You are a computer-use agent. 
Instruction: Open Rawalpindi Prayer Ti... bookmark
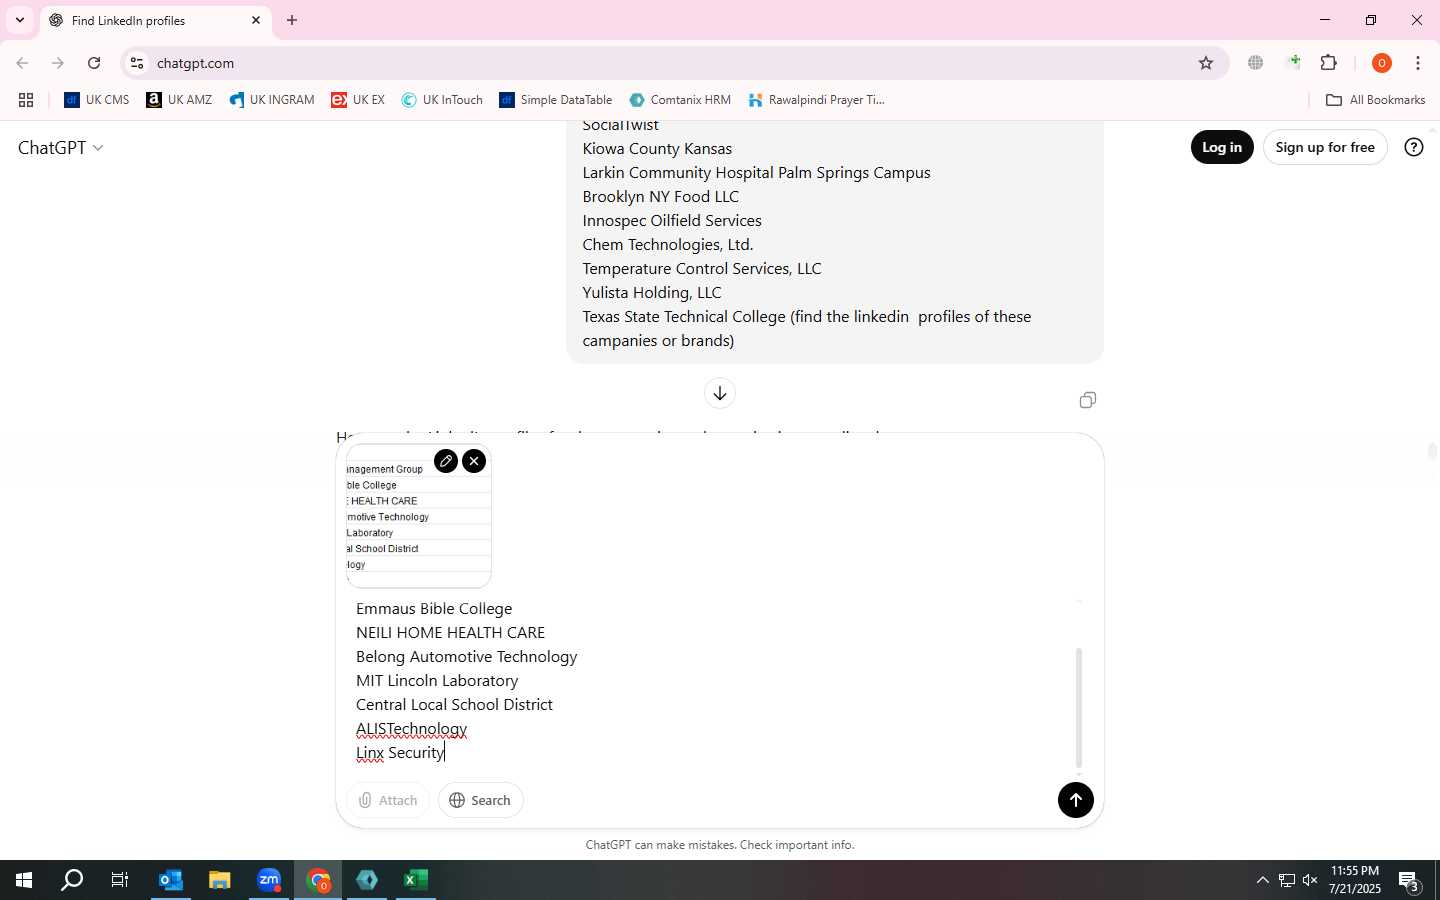click(x=817, y=100)
